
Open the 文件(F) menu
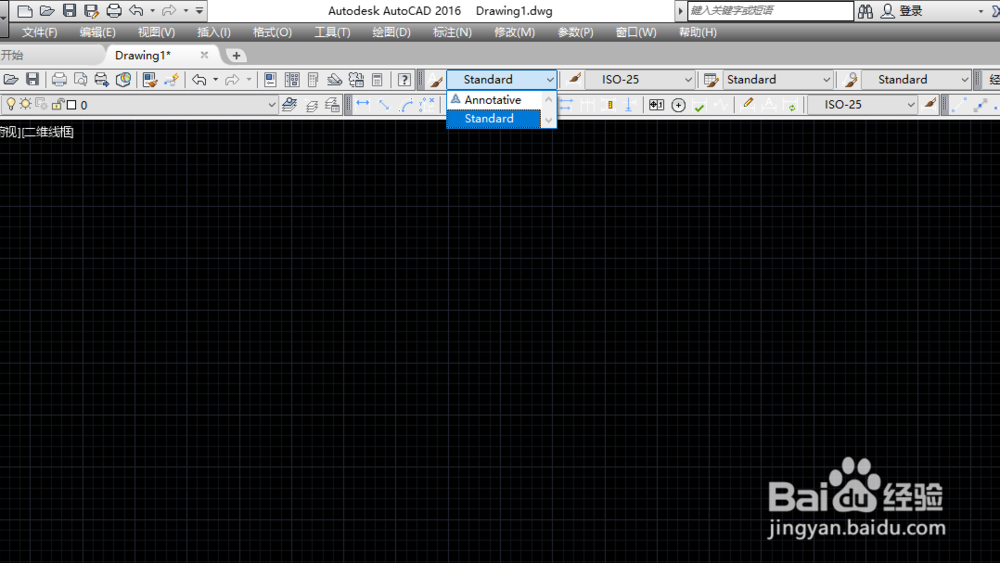coord(40,32)
